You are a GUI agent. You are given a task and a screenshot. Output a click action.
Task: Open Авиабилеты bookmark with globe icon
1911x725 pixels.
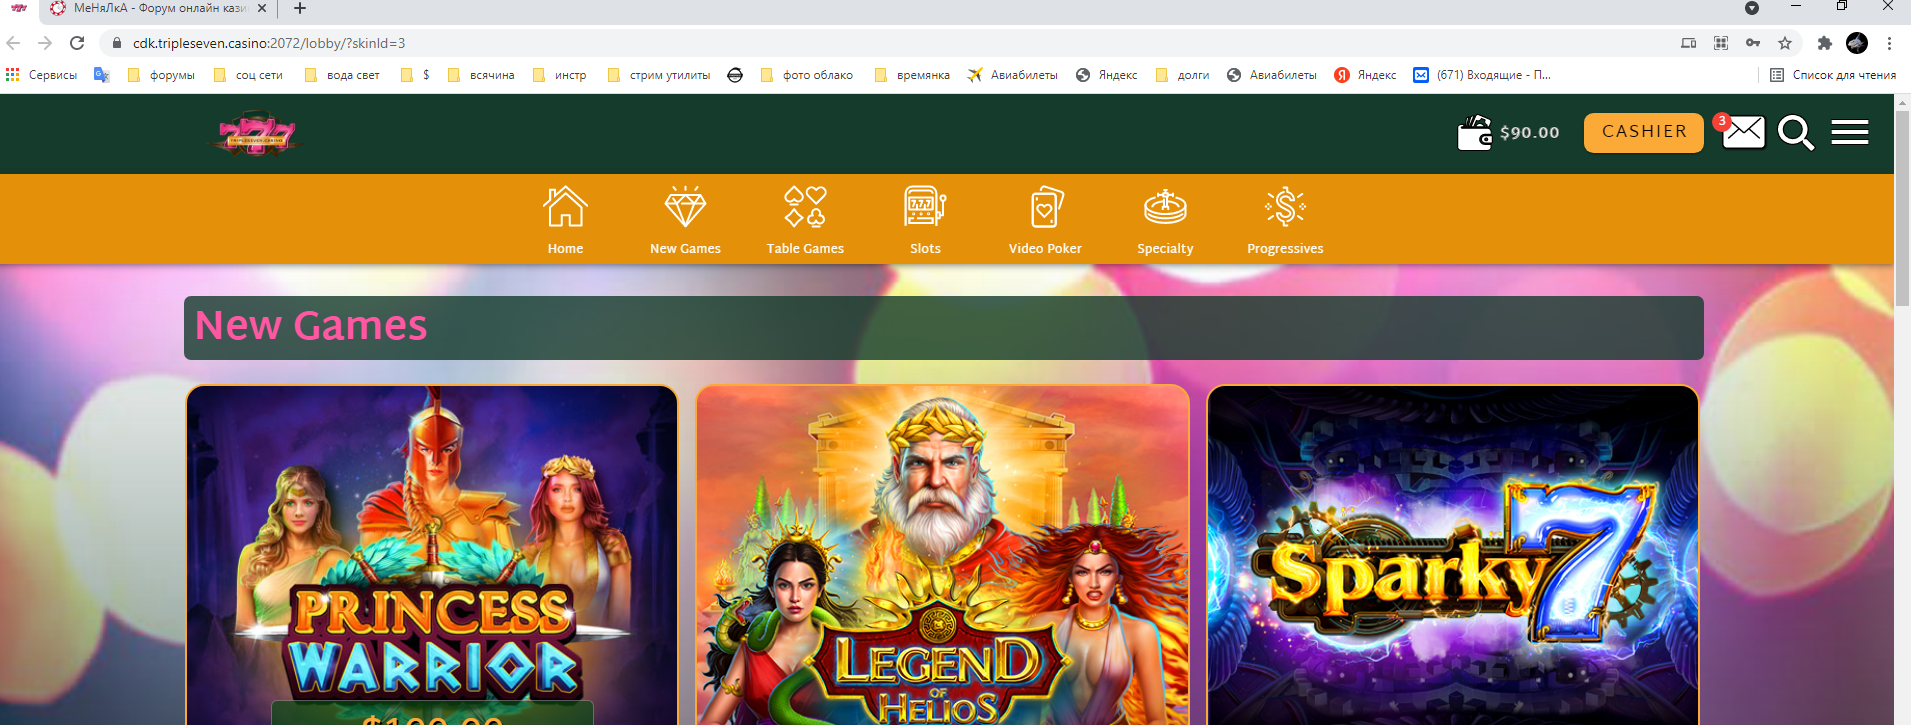(x=1271, y=75)
